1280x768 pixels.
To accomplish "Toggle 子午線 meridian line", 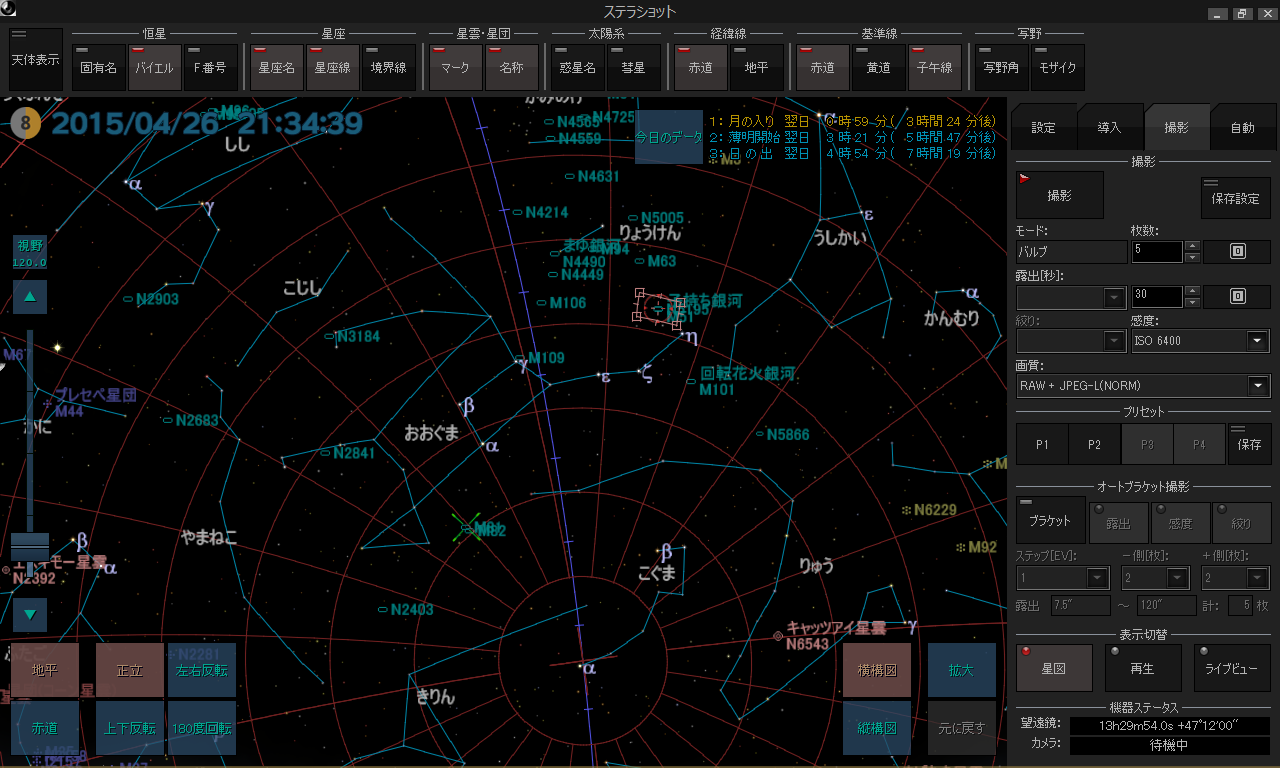I will (935, 67).
